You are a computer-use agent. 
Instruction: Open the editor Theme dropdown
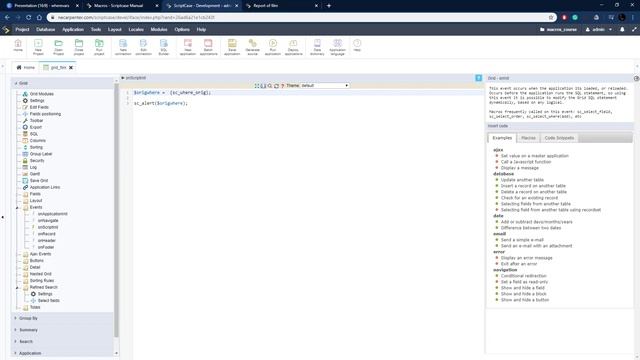click(x=324, y=86)
